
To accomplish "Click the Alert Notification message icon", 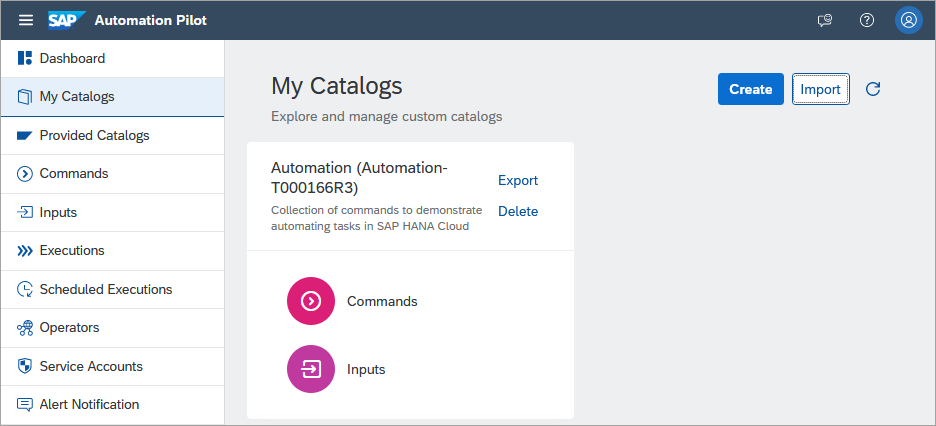I will tap(24, 405).
